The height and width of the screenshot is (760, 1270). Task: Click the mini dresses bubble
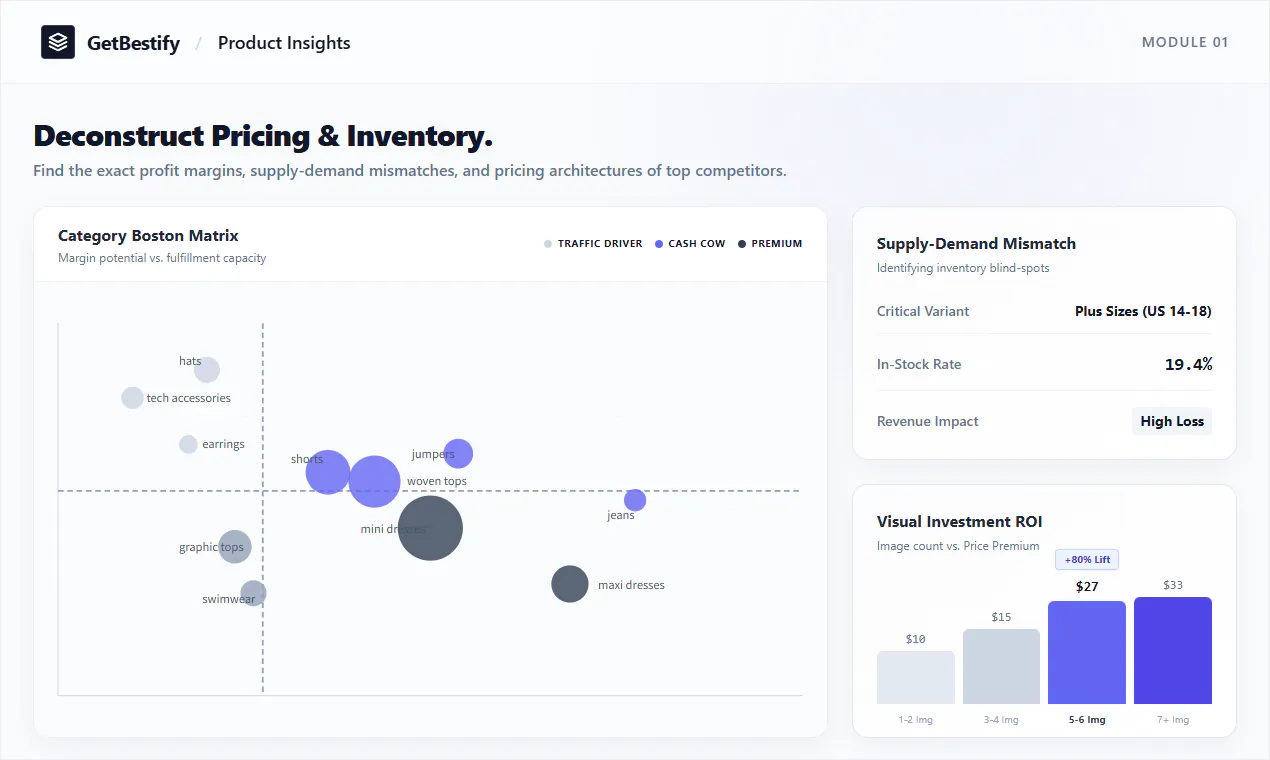point(430,527)
